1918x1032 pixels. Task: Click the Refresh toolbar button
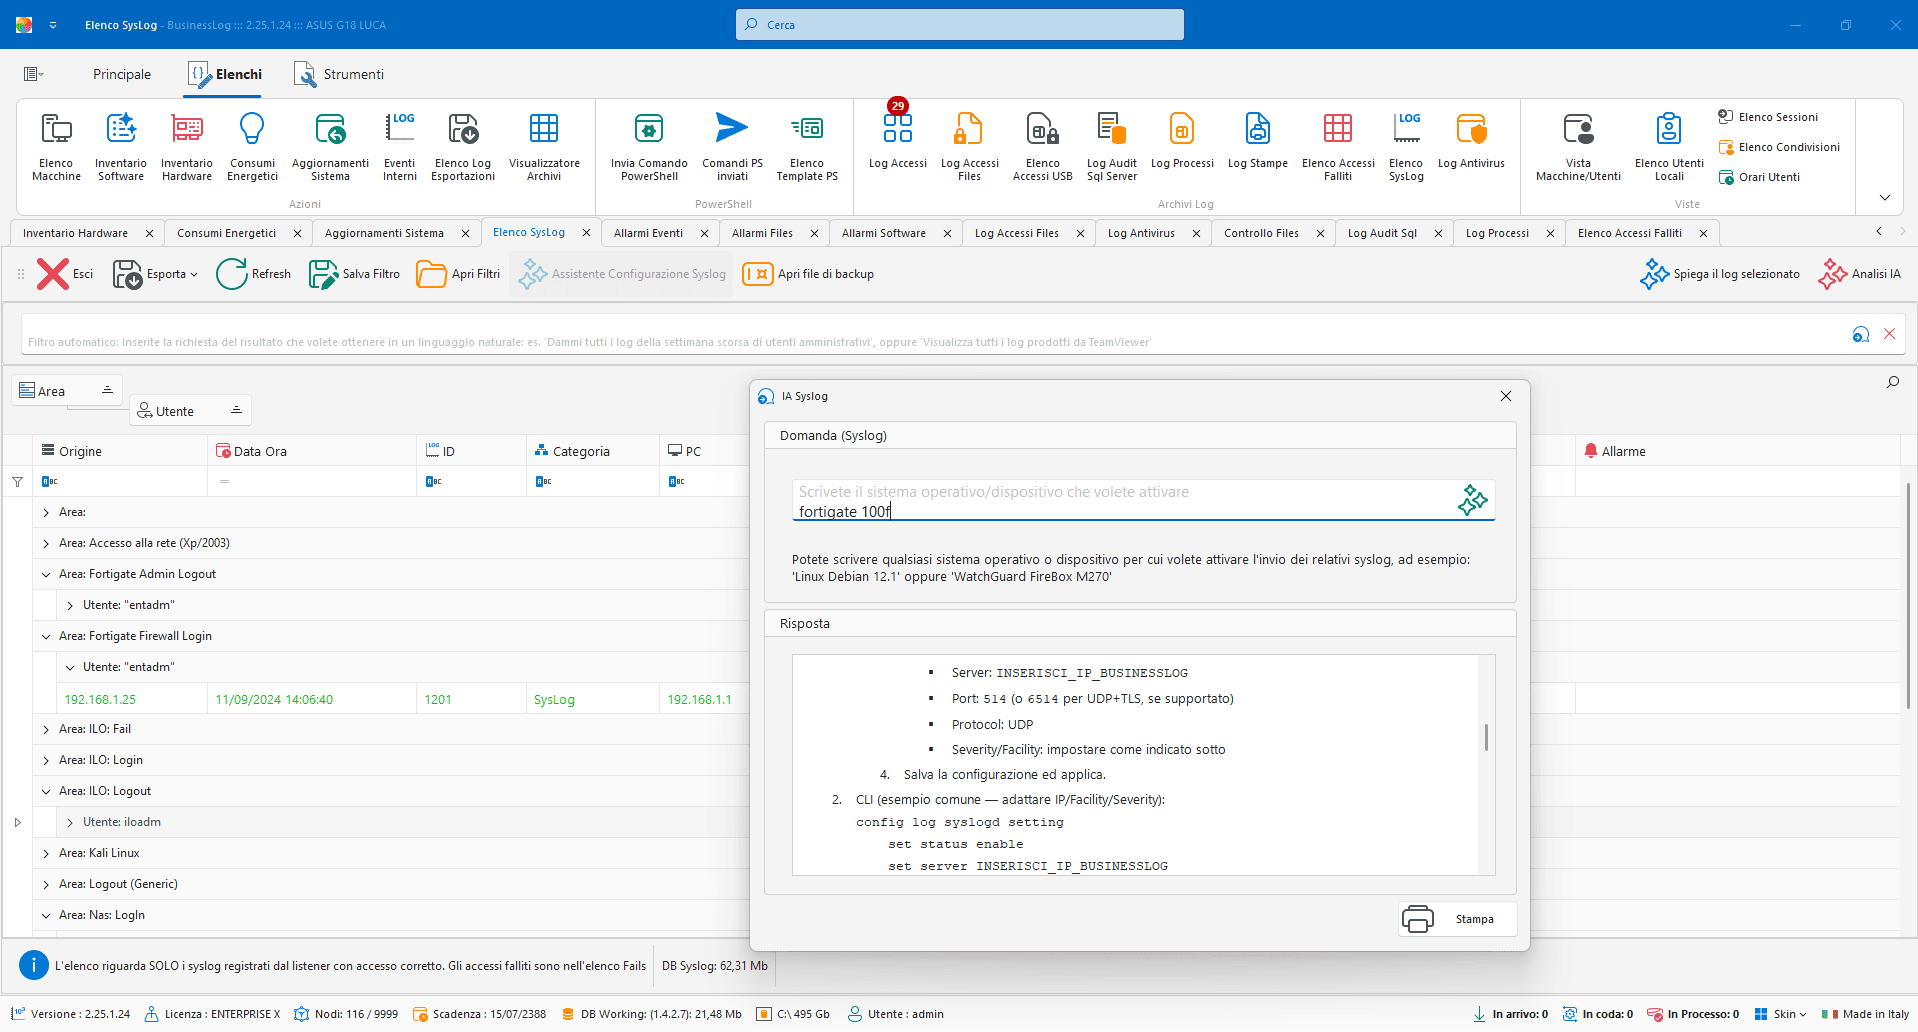[254, 274]
